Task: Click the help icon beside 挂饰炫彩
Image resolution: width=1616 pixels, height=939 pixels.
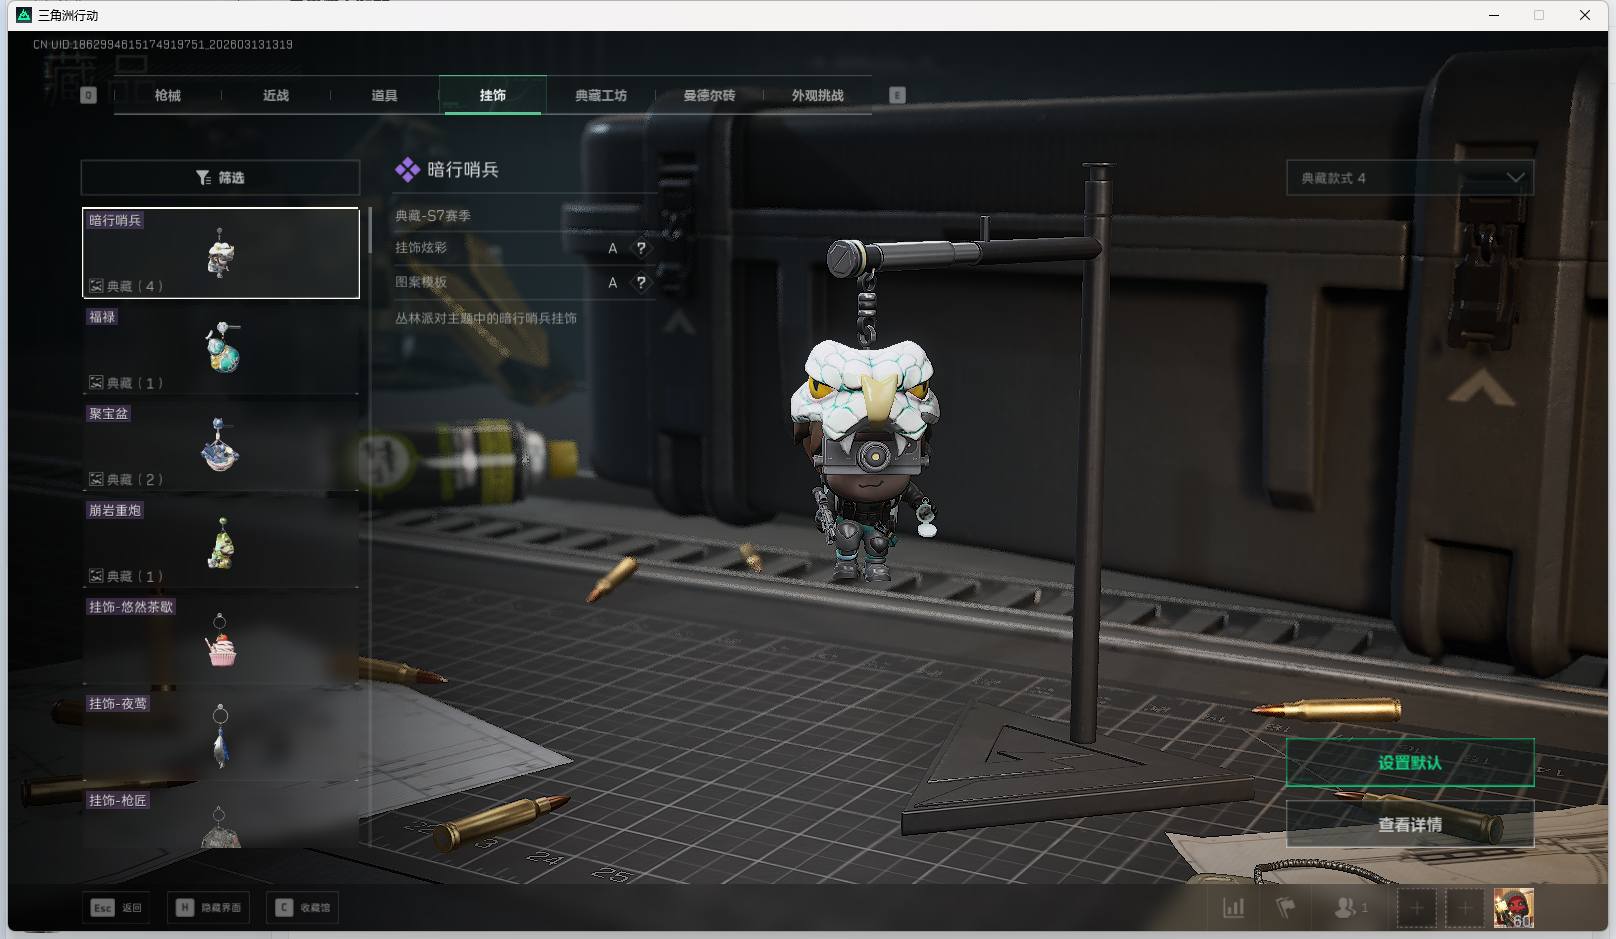Action: (x=641, y=248)
